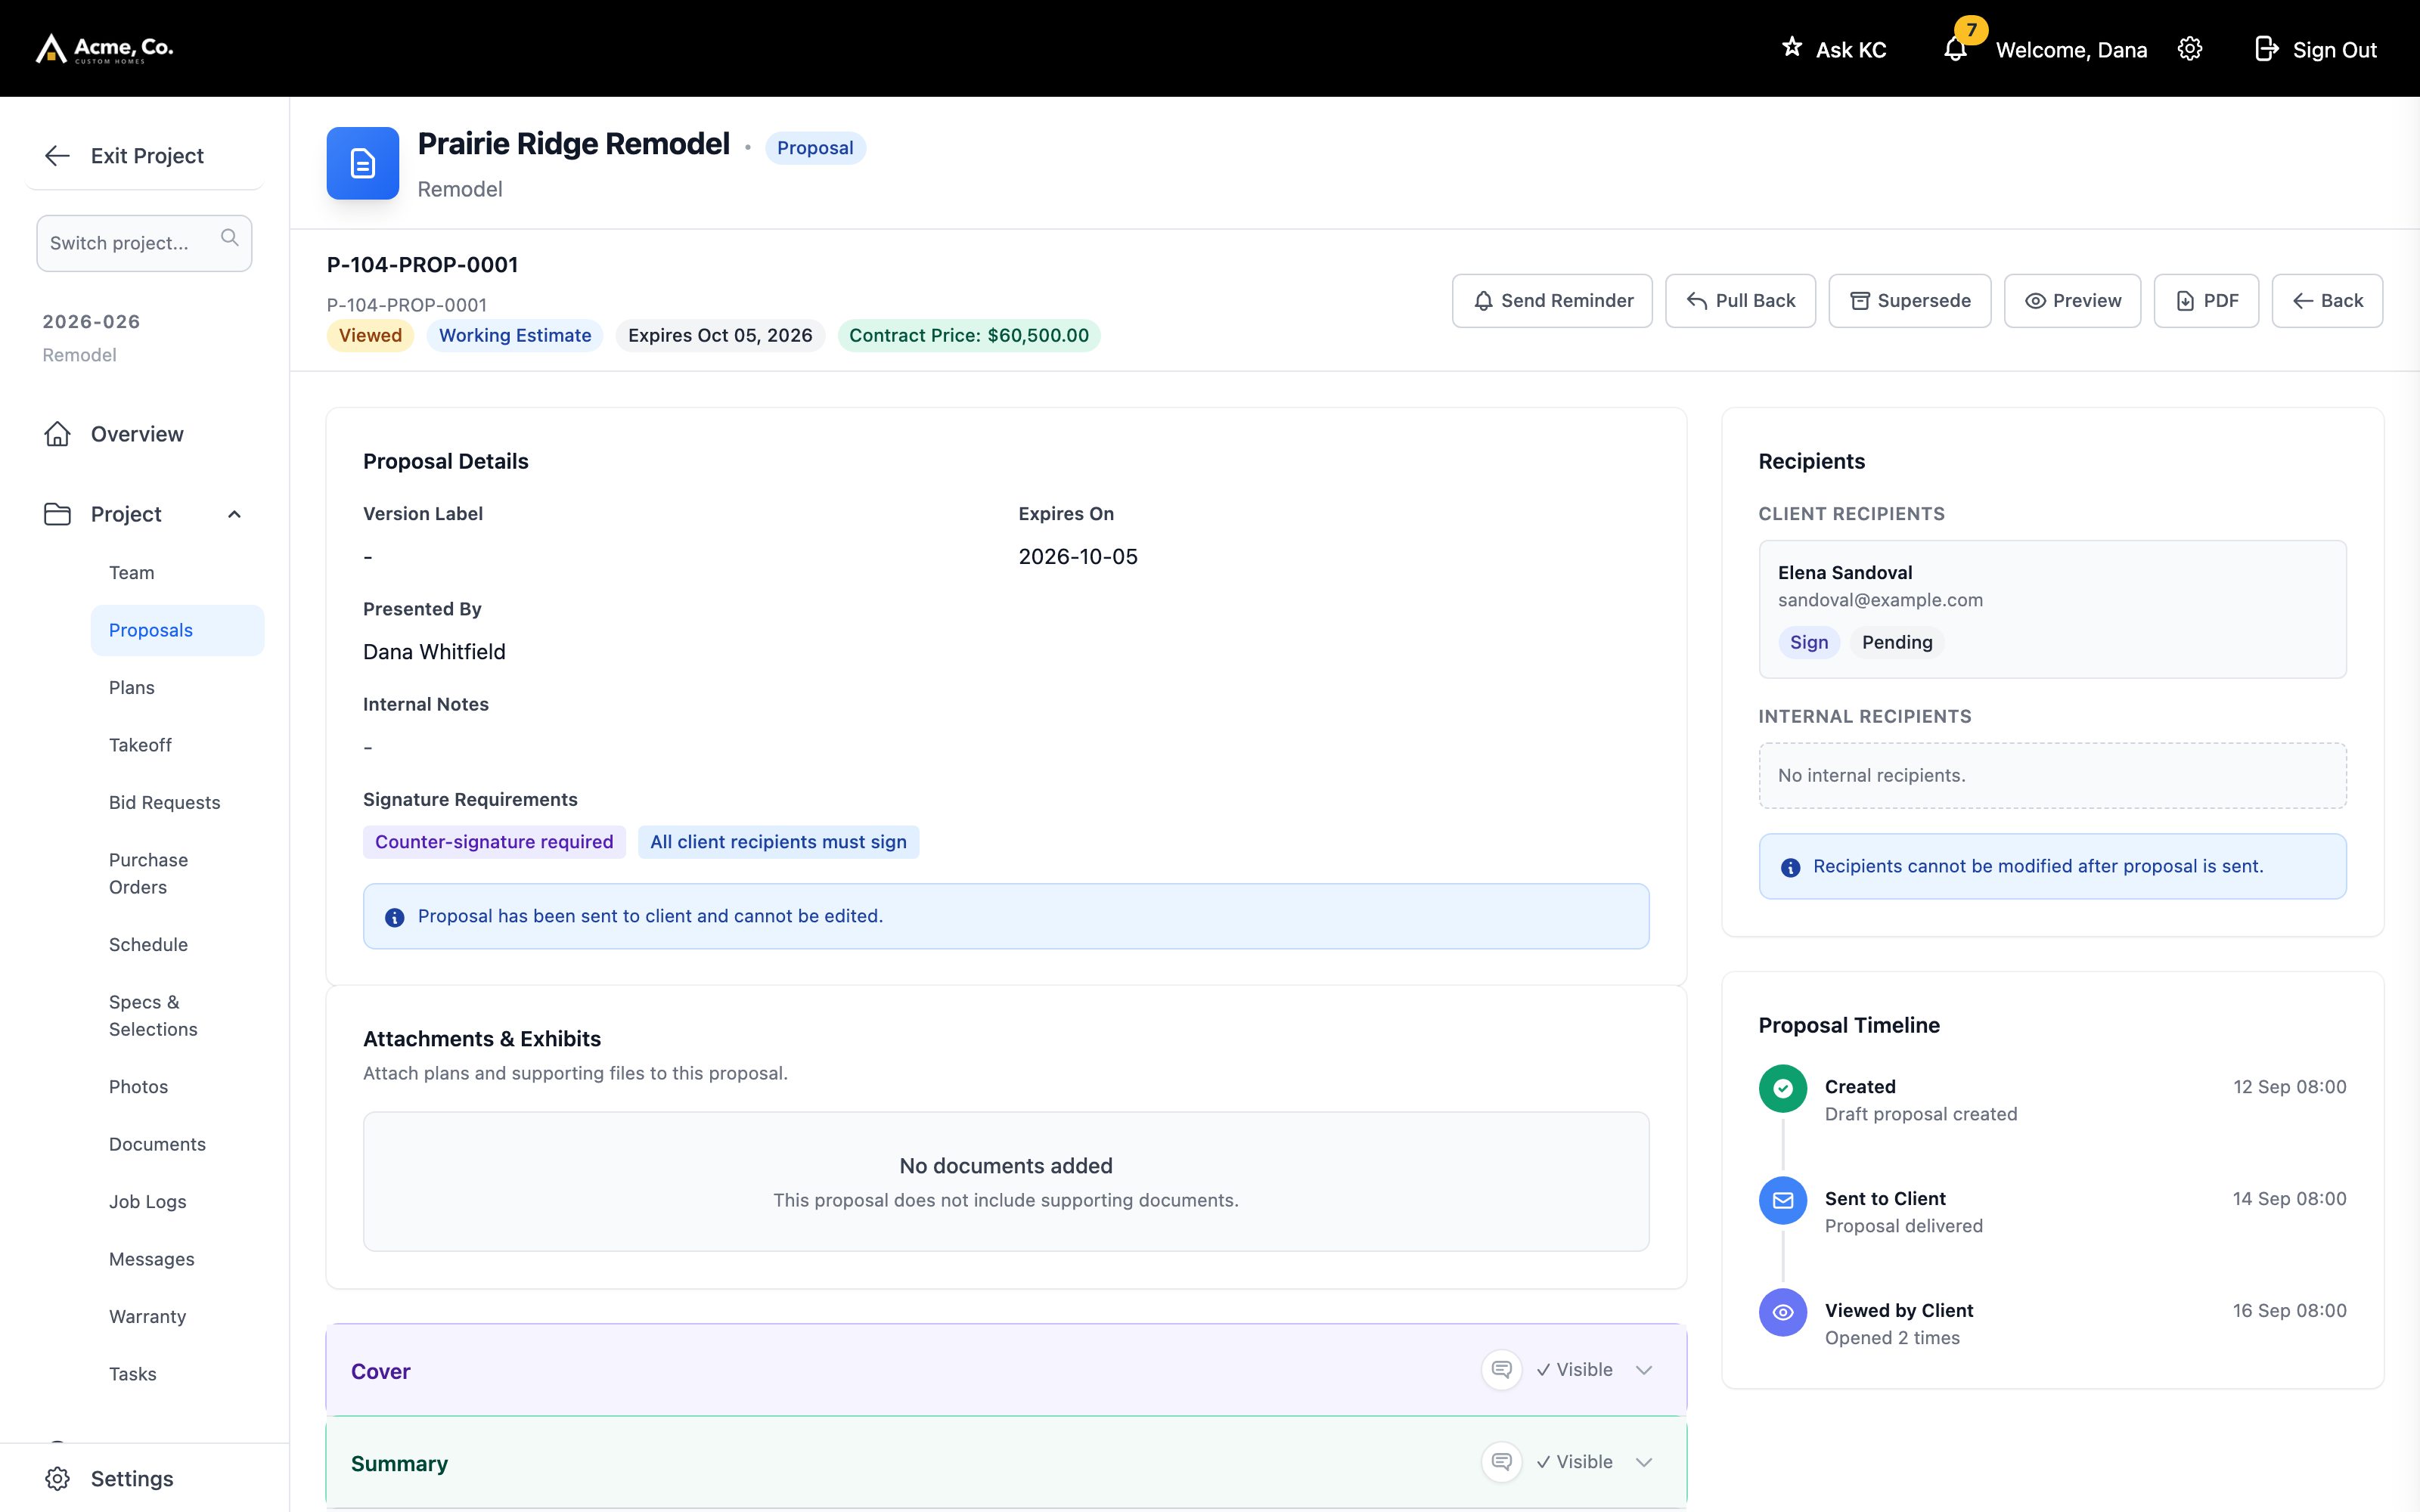
Task: Open Takeoff in the sidebar
Action: (140, 745)
